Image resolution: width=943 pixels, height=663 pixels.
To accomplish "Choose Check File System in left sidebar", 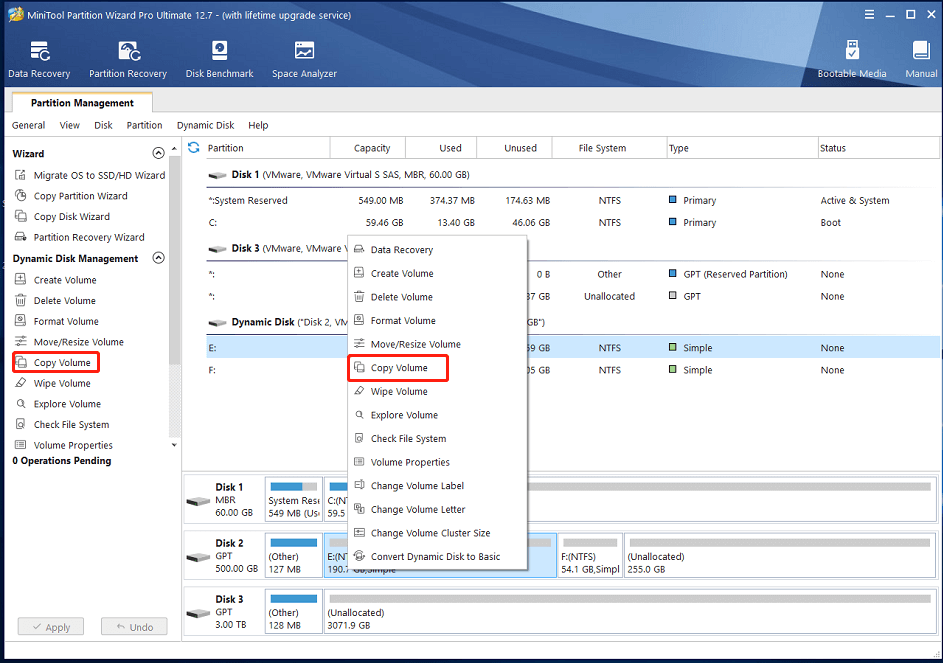I will (x=62, y=424).
